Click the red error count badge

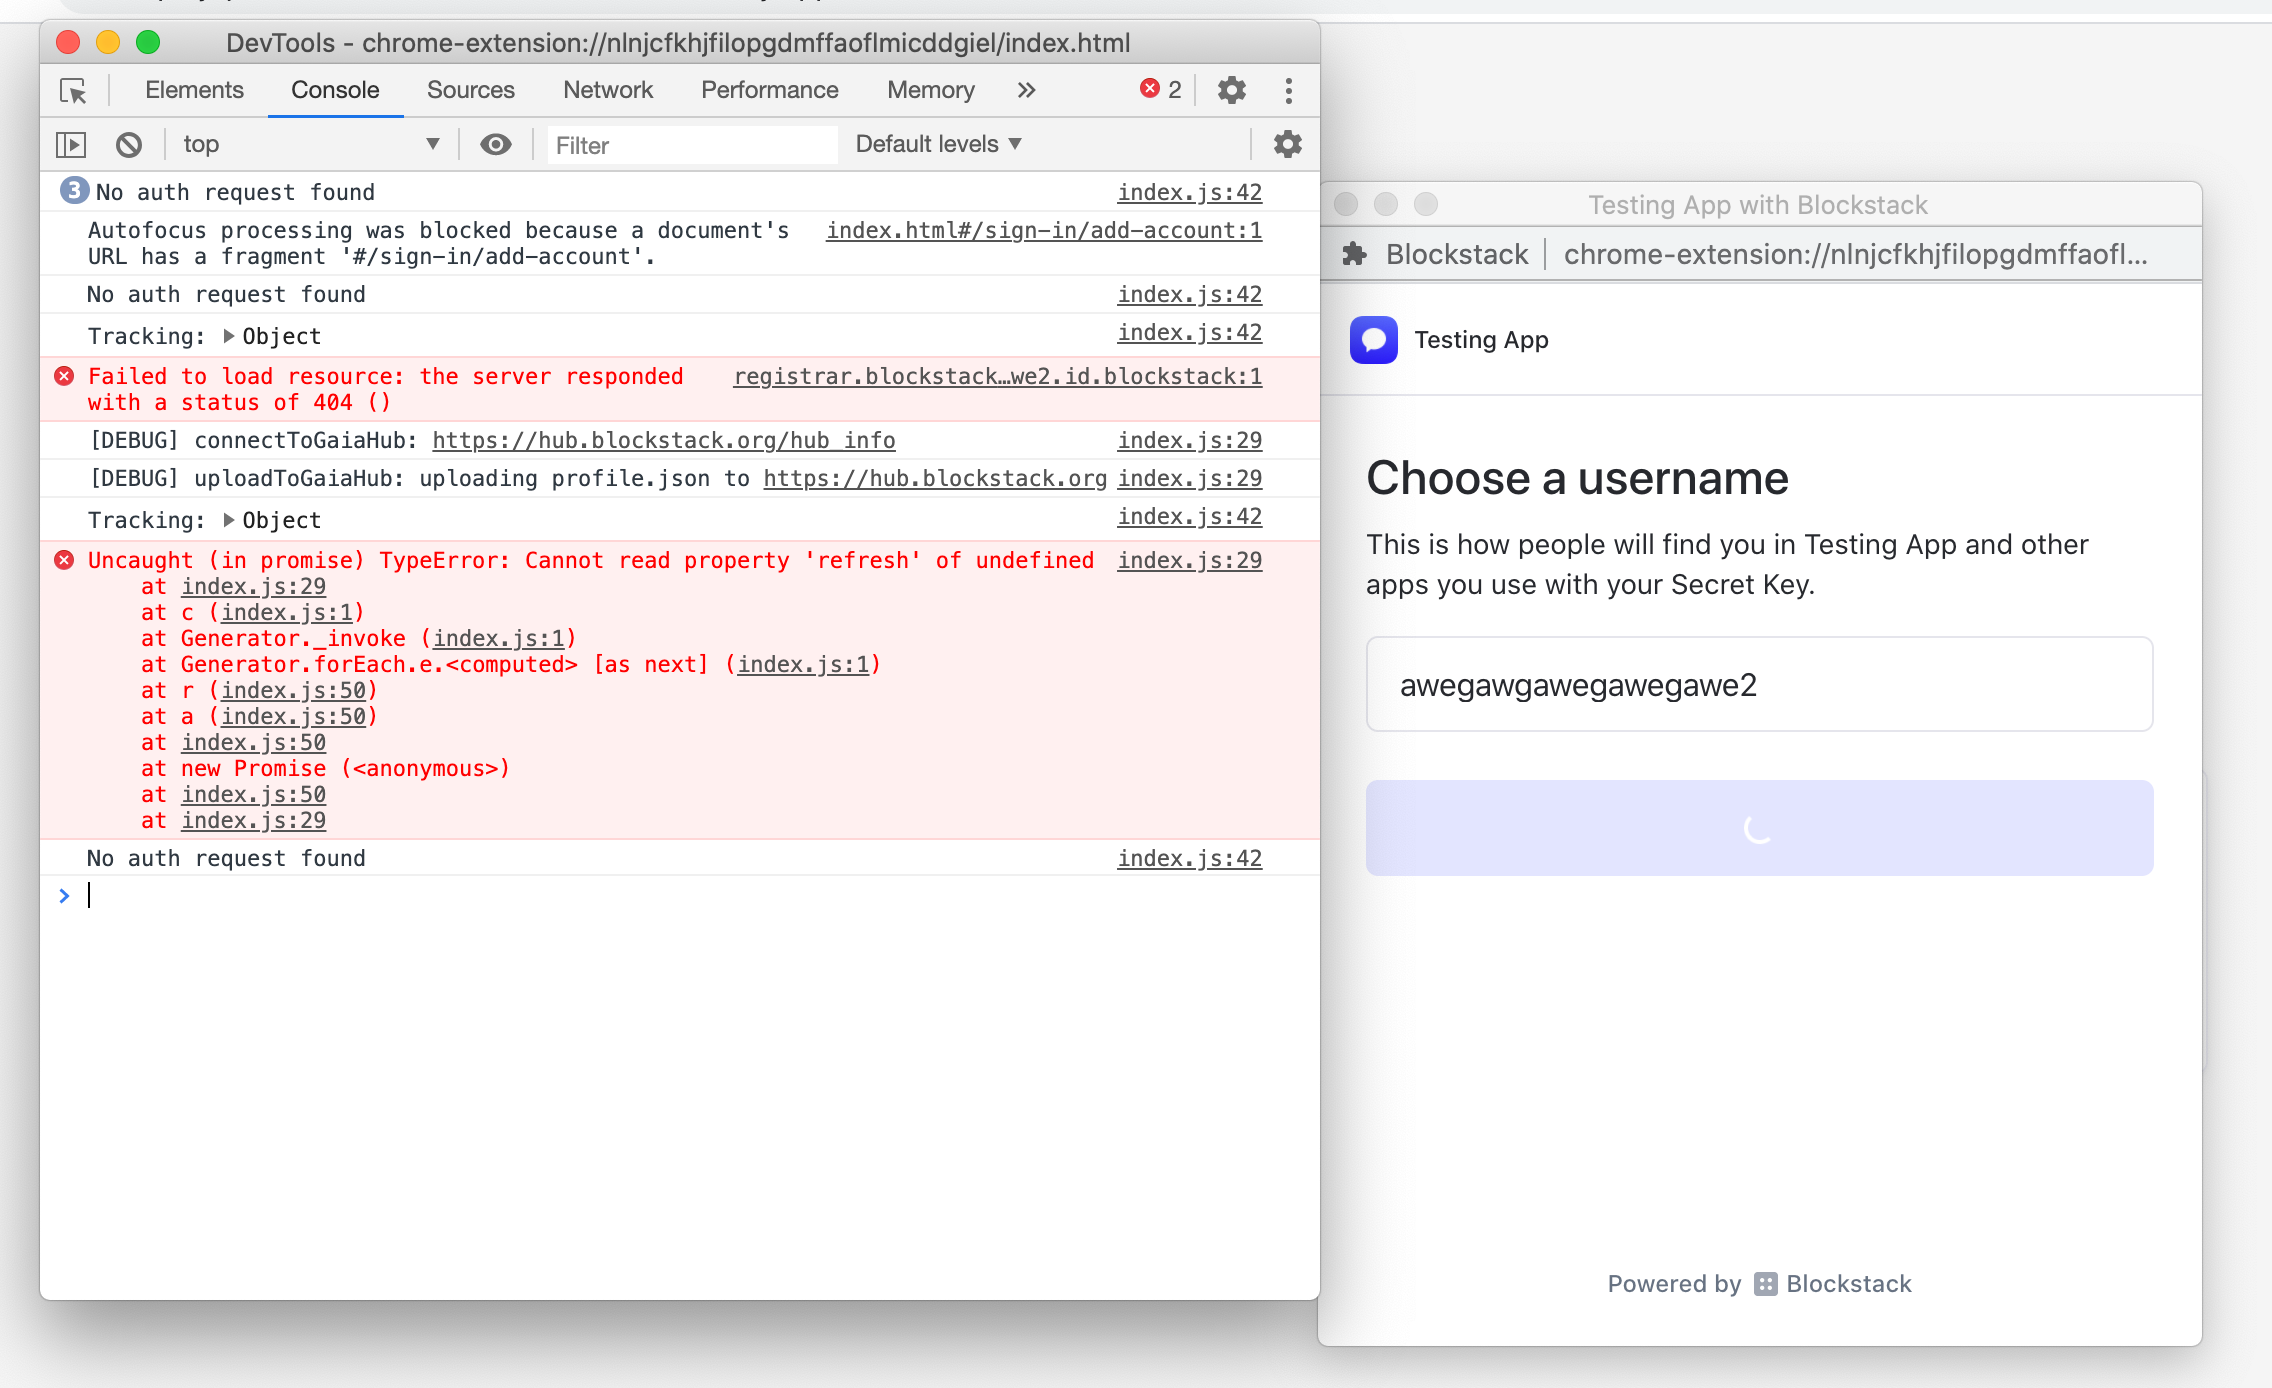[x=1161, y=89]
